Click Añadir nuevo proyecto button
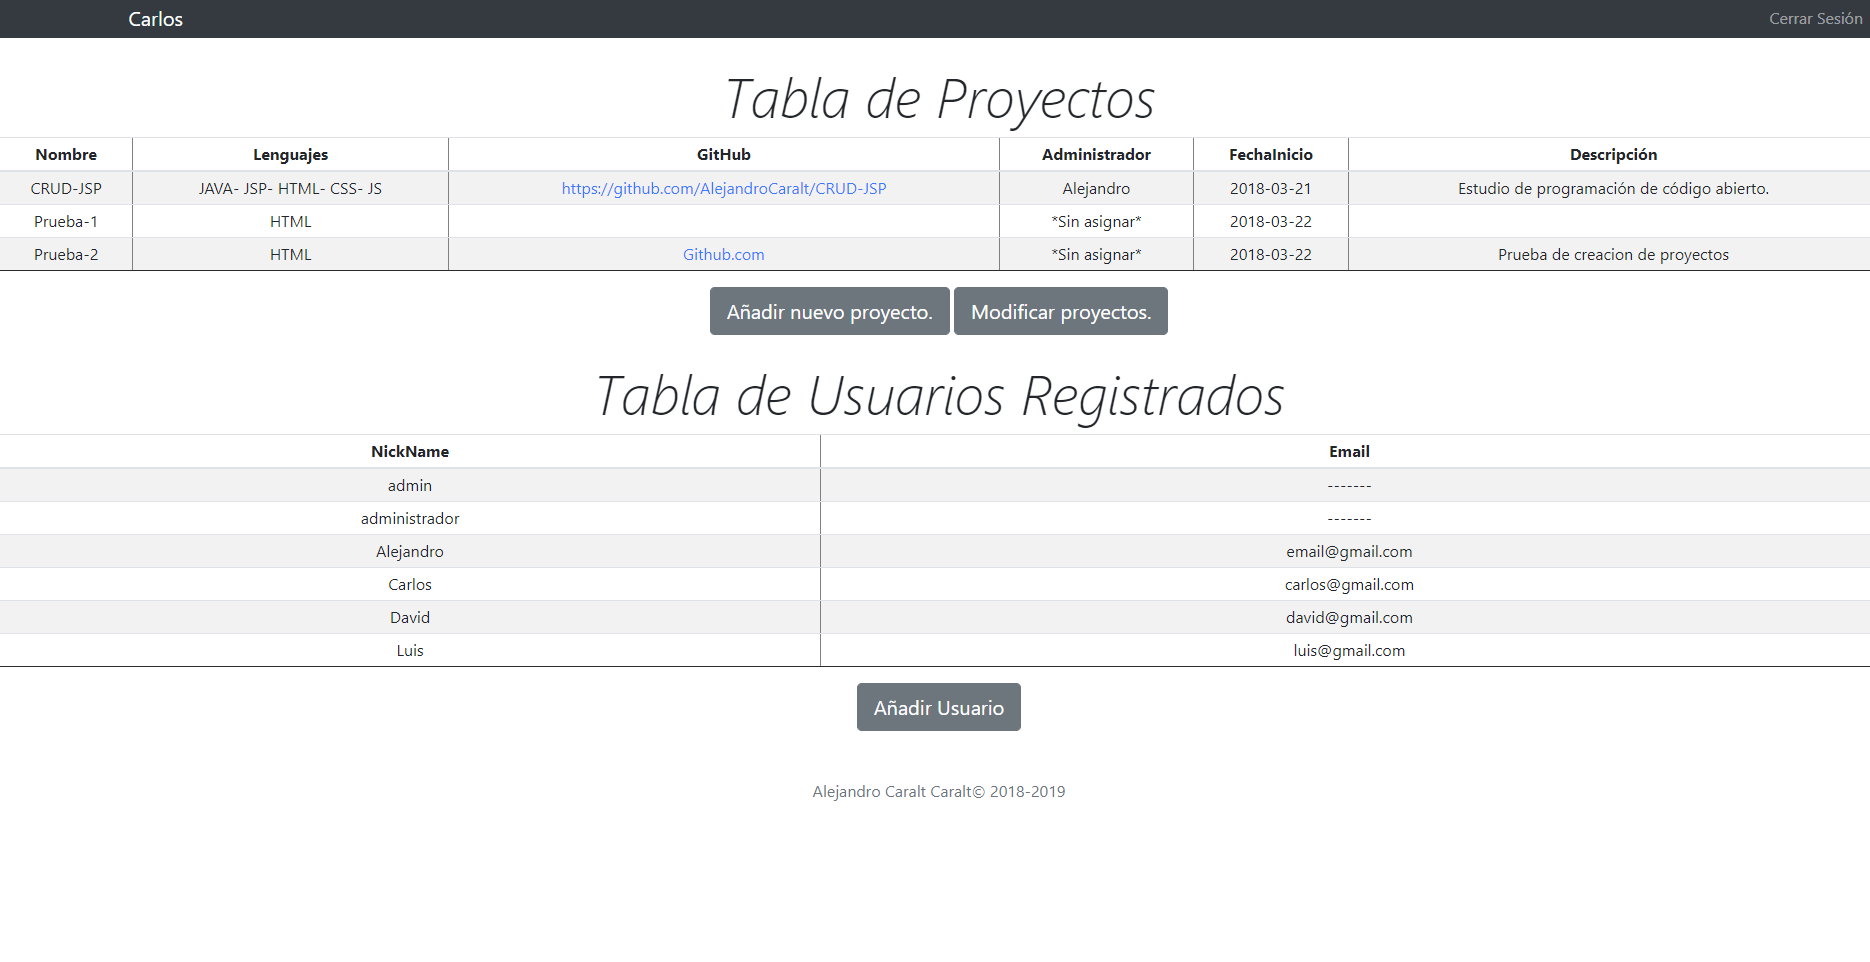Image resolution: width=1870 pixels, height=962 pixels. pos(830,311)
